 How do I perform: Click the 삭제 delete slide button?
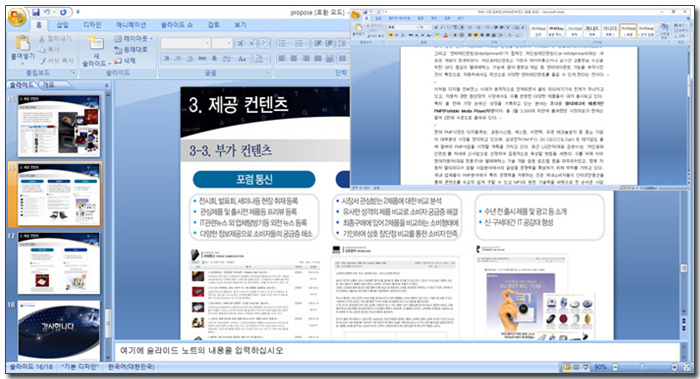(x=125, y=61)
